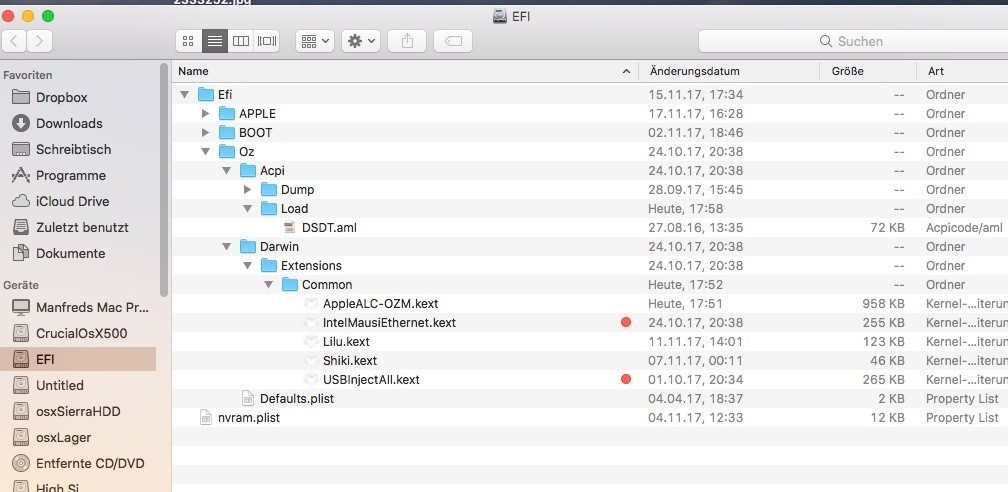Go forward with the right arrow
The height and width of the screenshot is (492, 1008).
(40, 41)
